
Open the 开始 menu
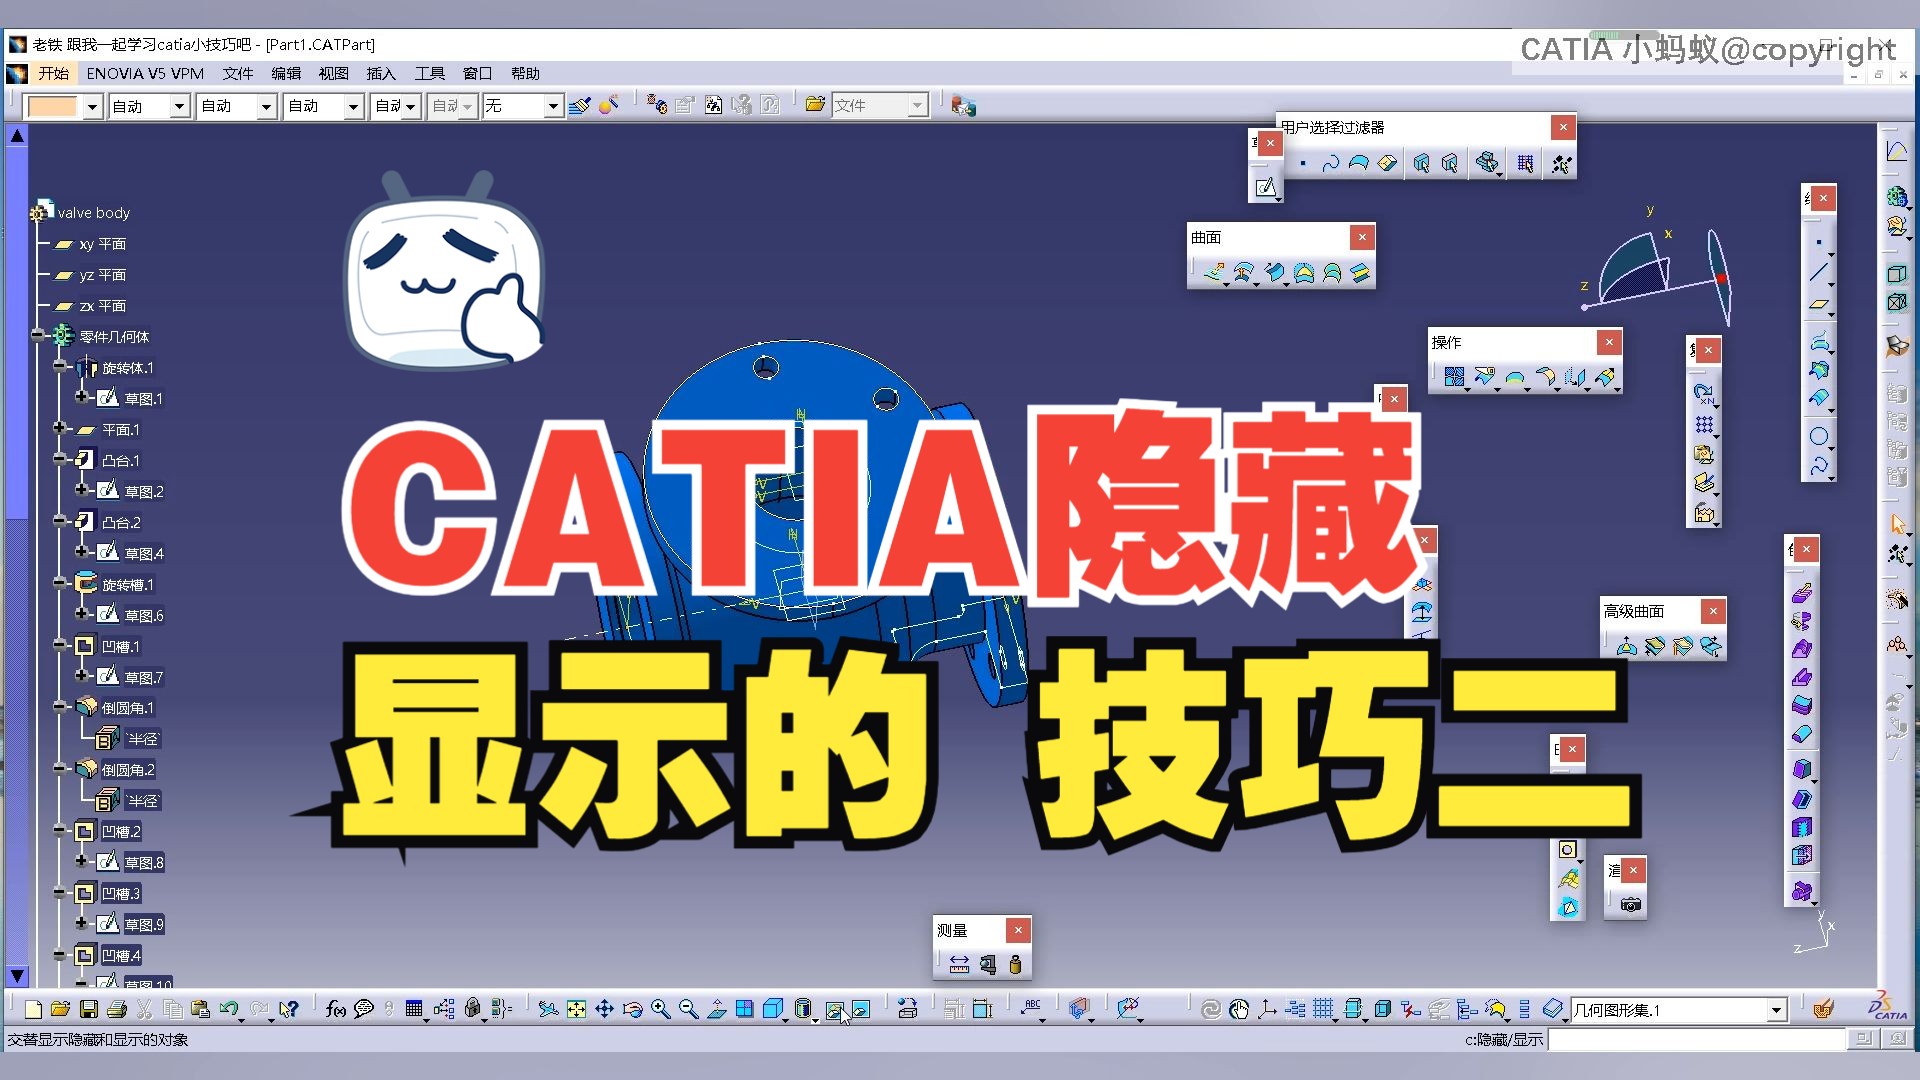point(53,73)
